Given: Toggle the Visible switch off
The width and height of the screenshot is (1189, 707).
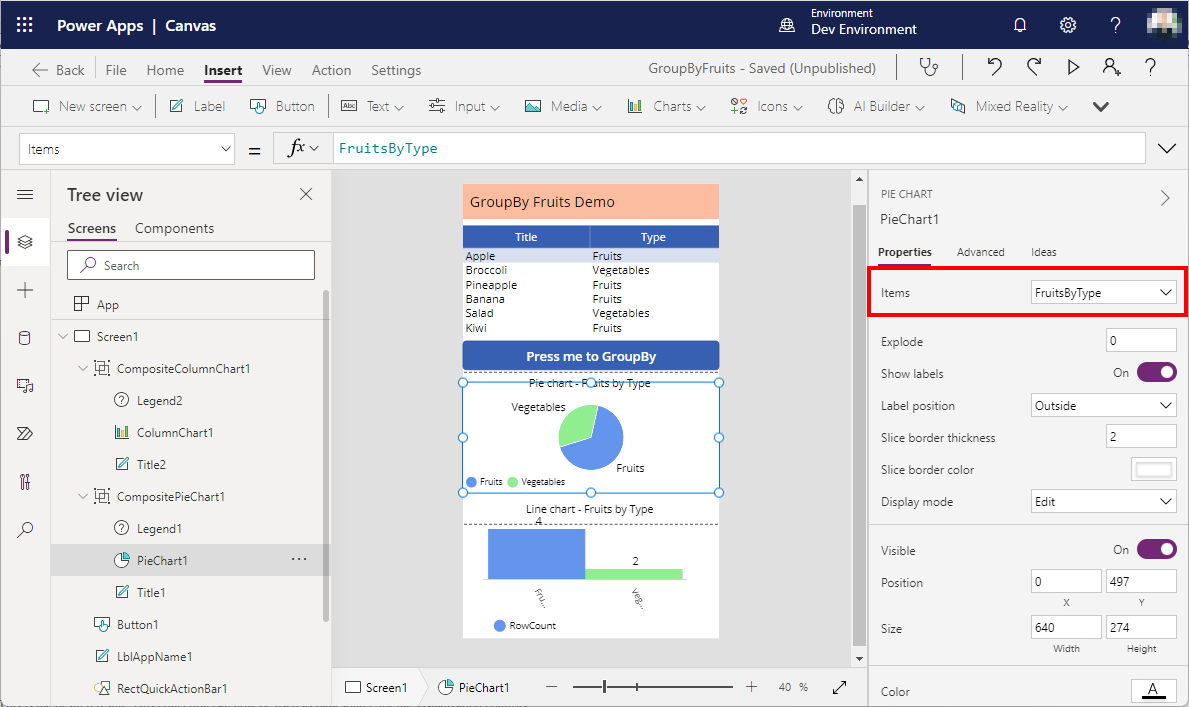Looking at the screenshot, I should click(x=1156, y=550).
